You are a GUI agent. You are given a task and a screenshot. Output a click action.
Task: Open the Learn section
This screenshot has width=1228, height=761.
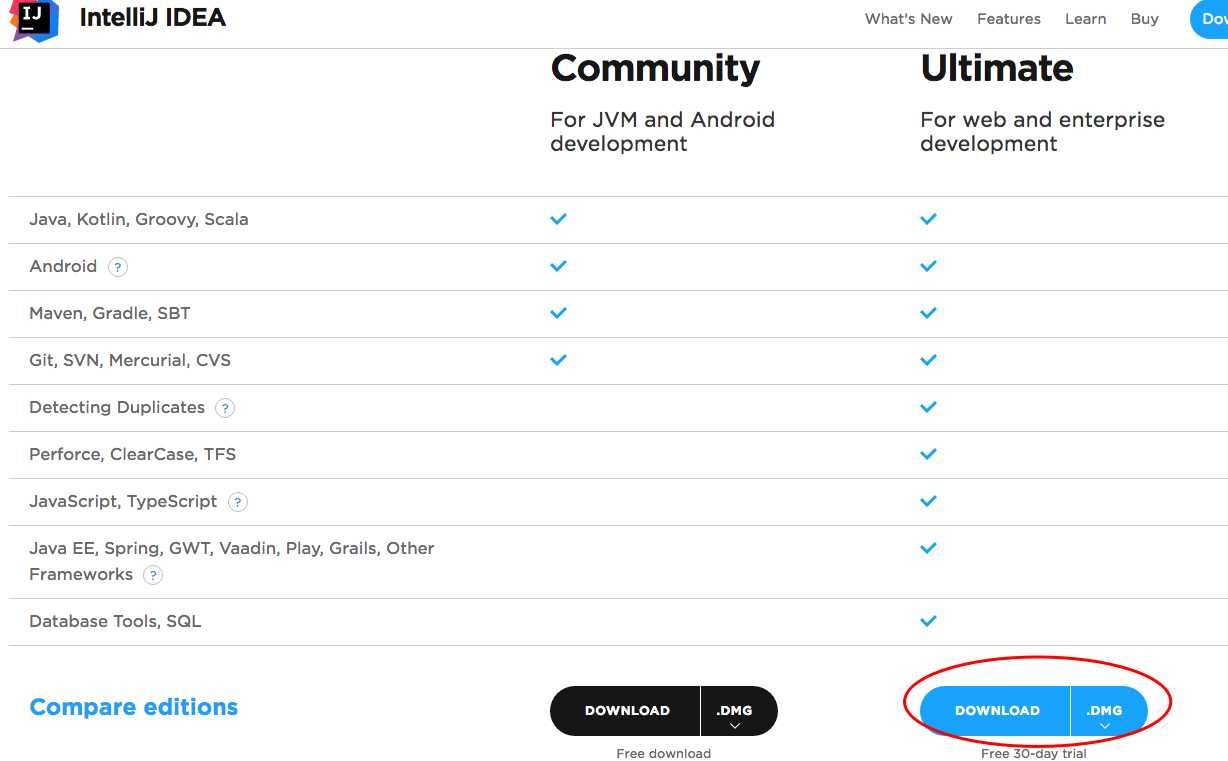1085,19
